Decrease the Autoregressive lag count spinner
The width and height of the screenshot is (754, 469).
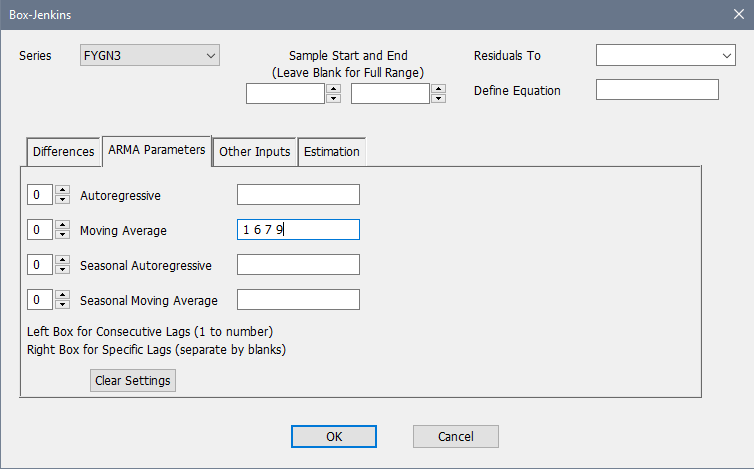[62, 200]
